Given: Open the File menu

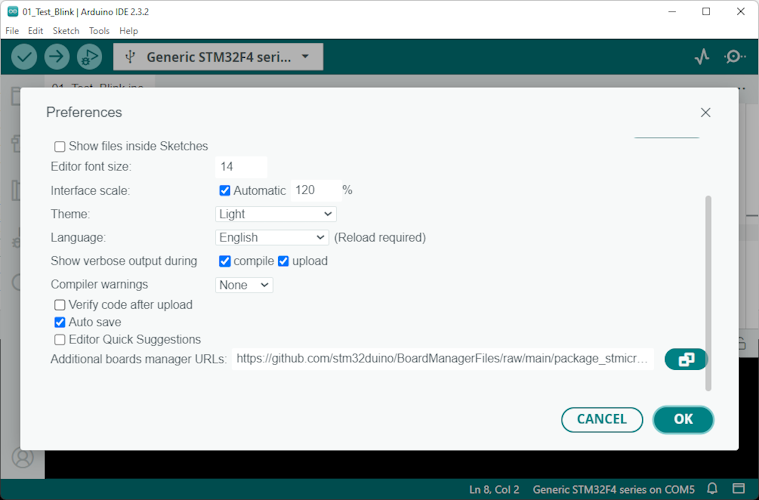Looking at the screenshot, I should coord(12,30).
